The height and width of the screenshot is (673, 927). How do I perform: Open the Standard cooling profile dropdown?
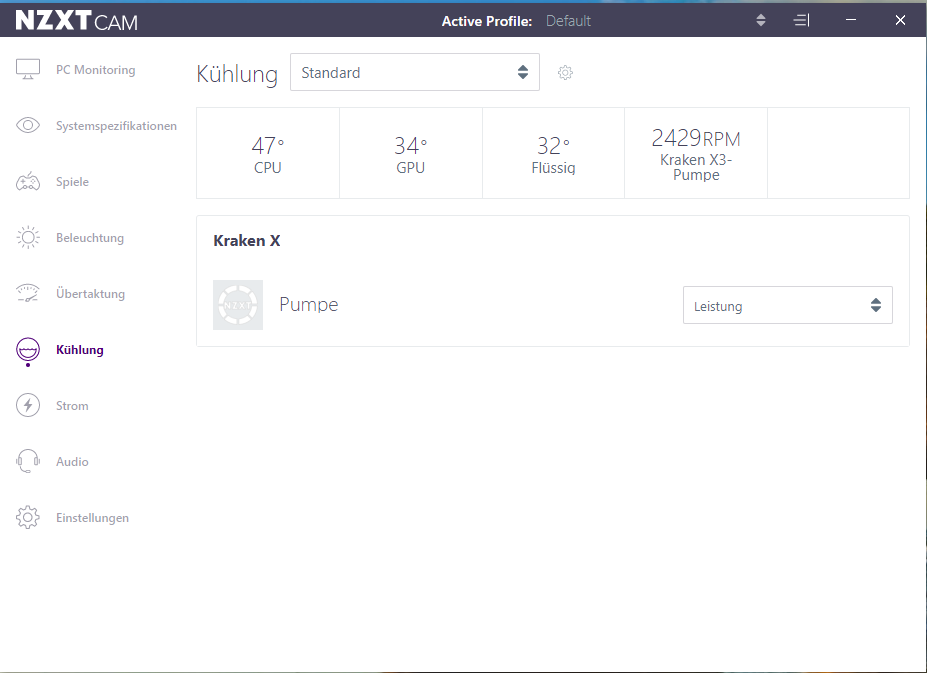414,72
